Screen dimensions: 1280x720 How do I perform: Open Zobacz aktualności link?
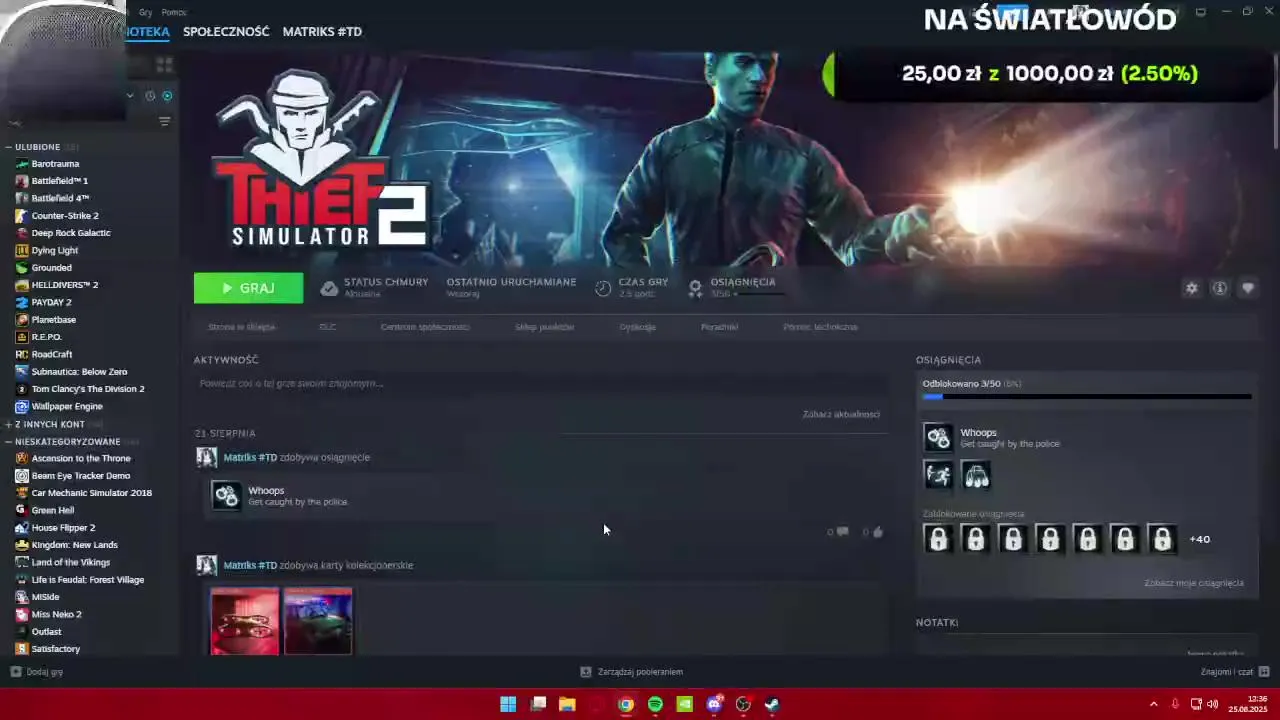pyautogui.click(x=841, y=414)
